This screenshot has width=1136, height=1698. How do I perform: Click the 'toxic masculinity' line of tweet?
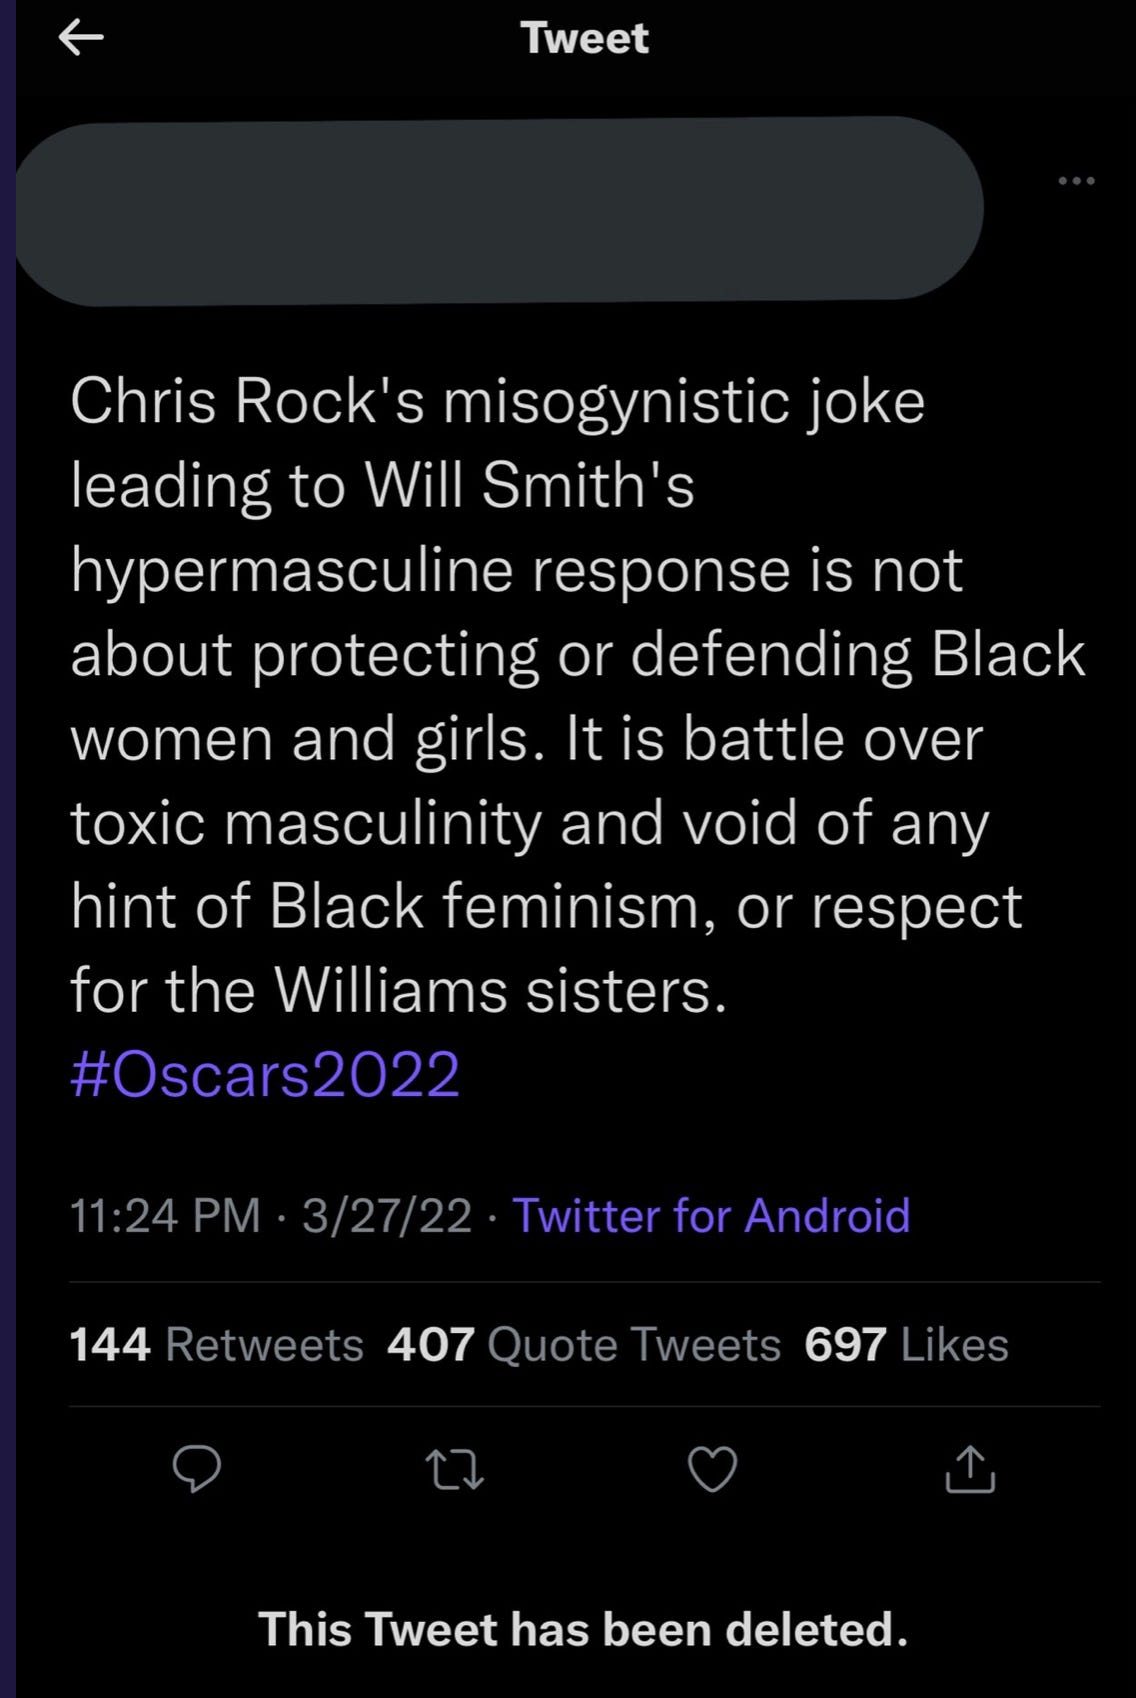[x=529, y=823]
